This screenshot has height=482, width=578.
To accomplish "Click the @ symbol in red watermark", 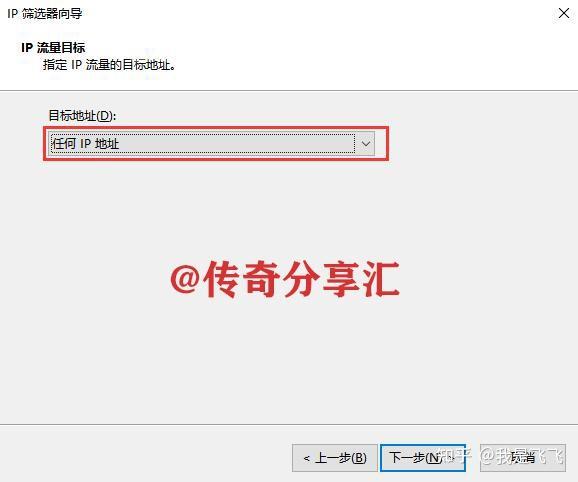I will click(185, 279).
